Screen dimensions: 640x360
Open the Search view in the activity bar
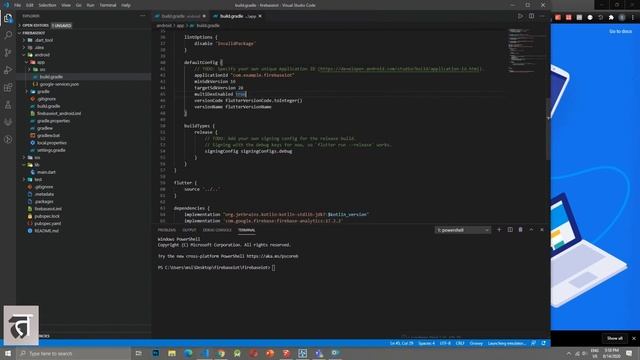click(x=8, y=35)
